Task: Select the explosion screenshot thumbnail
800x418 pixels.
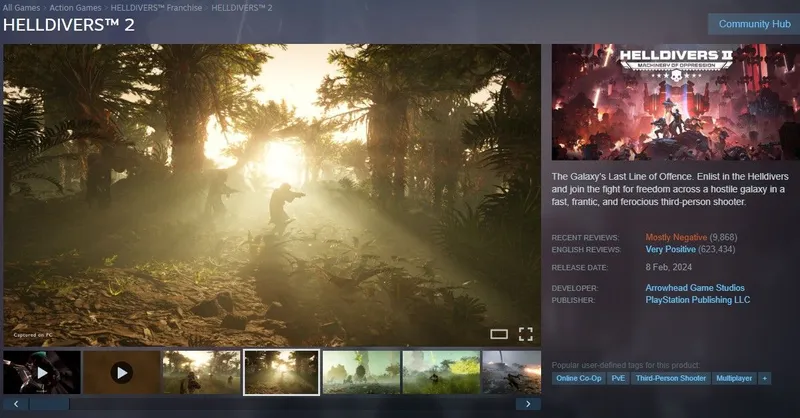Action: [x=512, y=373]
